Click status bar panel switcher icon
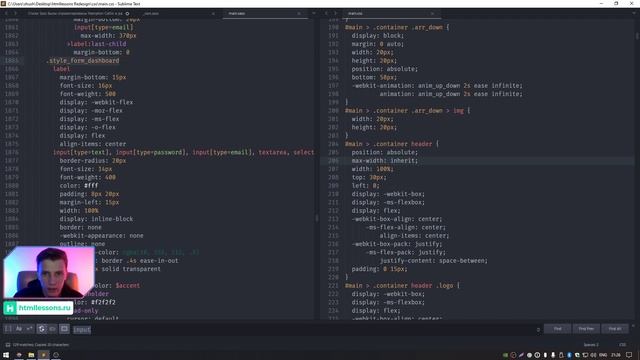640x360 pixels. click(8, 345)
